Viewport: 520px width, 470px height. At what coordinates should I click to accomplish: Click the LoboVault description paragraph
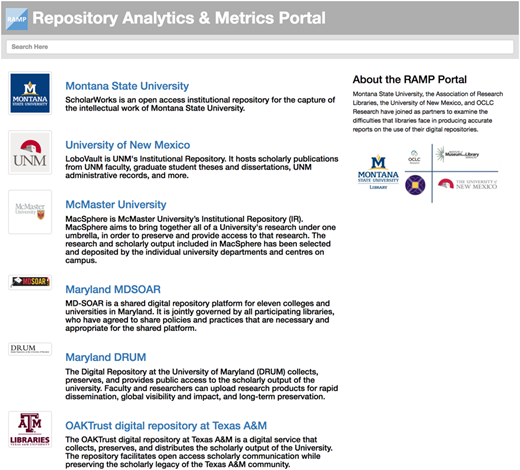coord(202,167)
